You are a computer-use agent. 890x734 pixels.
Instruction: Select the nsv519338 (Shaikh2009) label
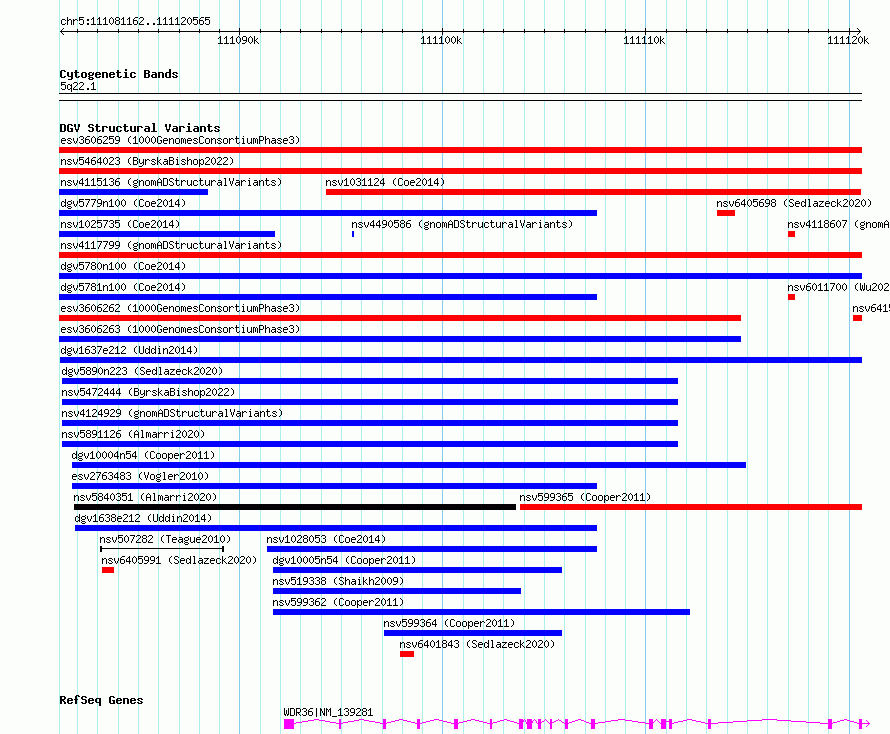click(x=338, y=581)
